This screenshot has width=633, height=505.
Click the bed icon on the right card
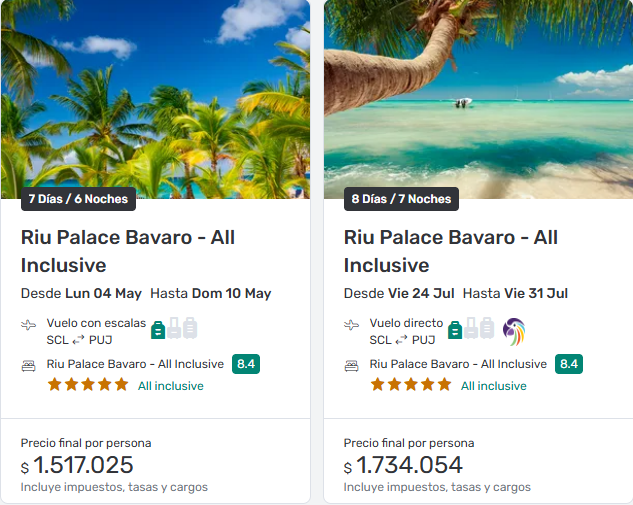[352, 365]
